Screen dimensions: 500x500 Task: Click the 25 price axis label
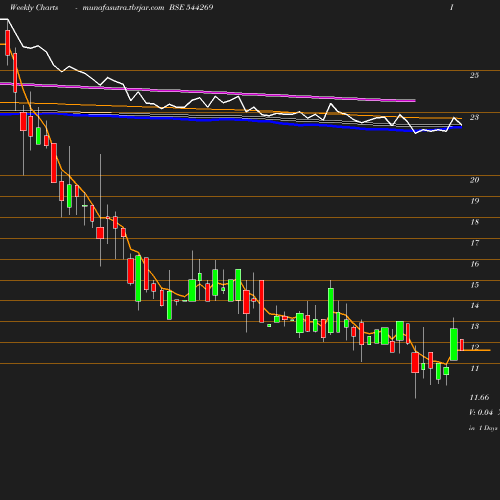pyautogui.click(x=474, y=75)
